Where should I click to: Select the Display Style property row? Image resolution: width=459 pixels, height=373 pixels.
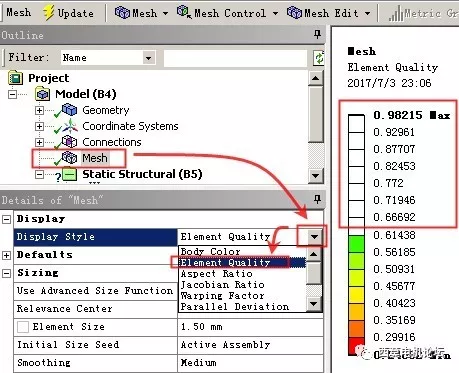click(95, 237)
